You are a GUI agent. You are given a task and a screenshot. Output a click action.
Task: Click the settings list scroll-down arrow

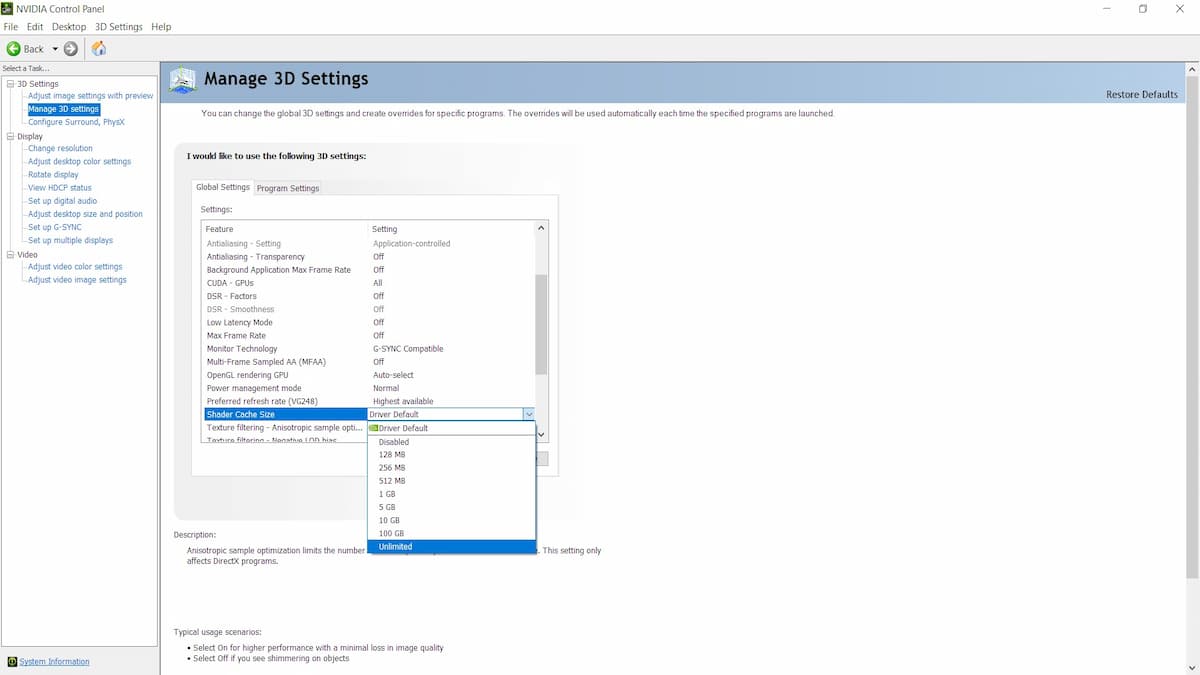pyautogui.click(x=542, y=434)
